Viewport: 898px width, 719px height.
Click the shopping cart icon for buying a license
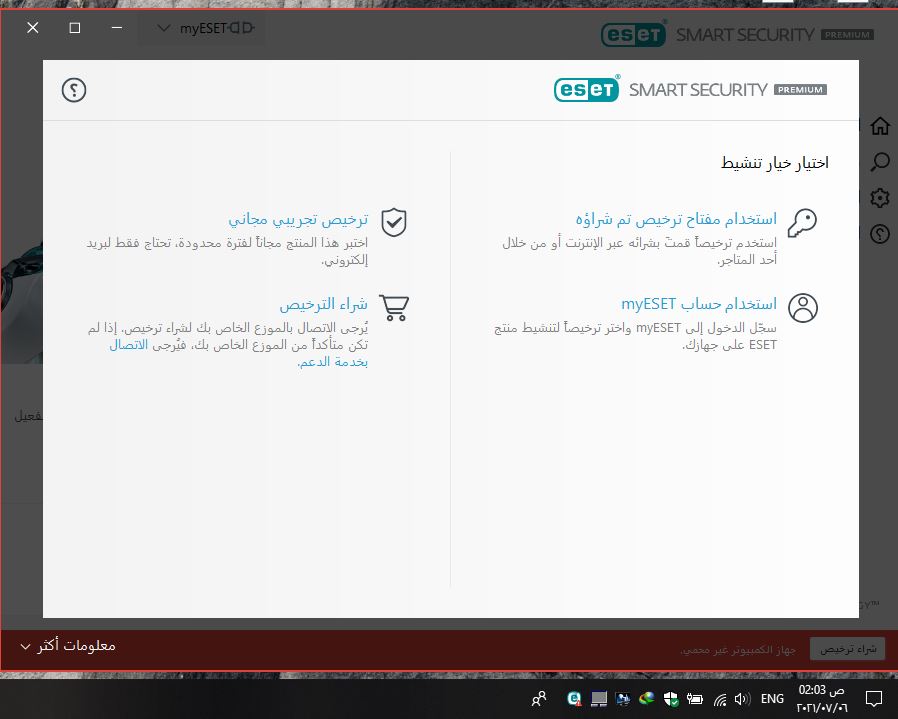tap(395, 308)
